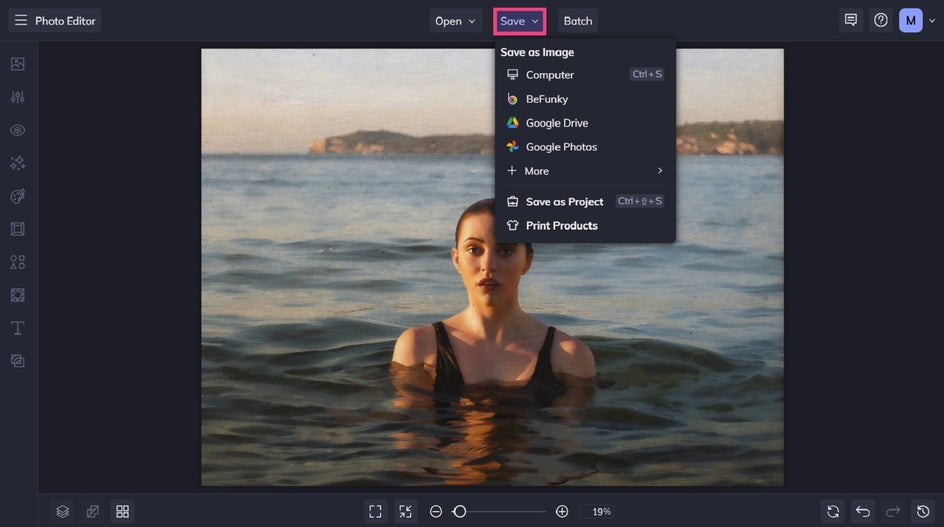
Task: Open the Edit adjustments sliders tool
Action: 17,97
